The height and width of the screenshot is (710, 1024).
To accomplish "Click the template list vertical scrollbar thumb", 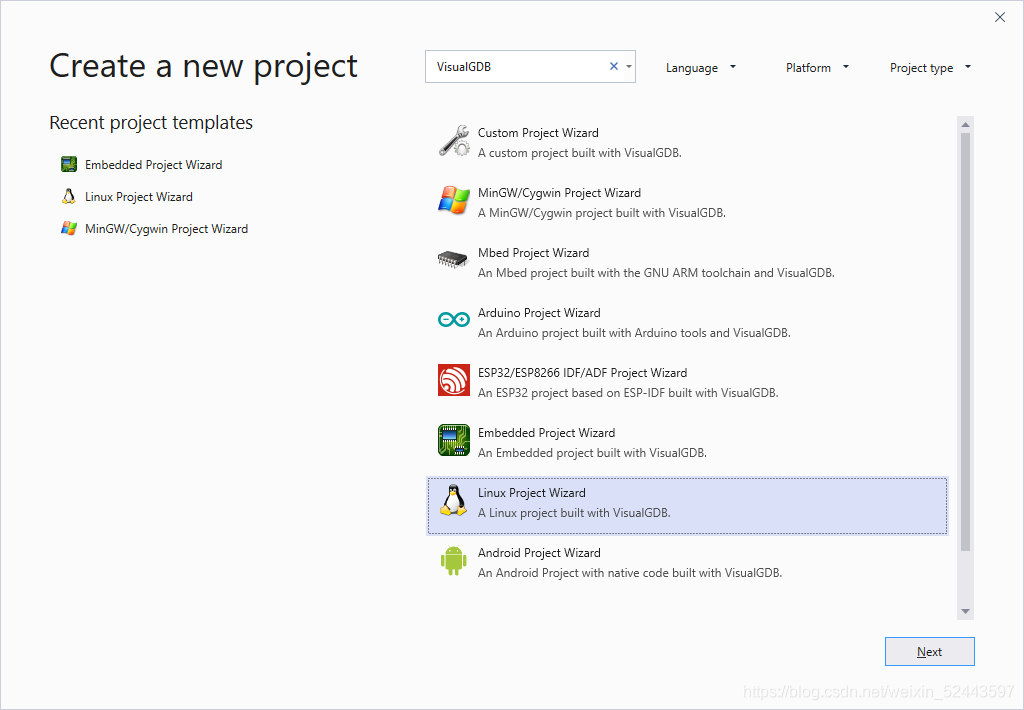I will 965,342.
